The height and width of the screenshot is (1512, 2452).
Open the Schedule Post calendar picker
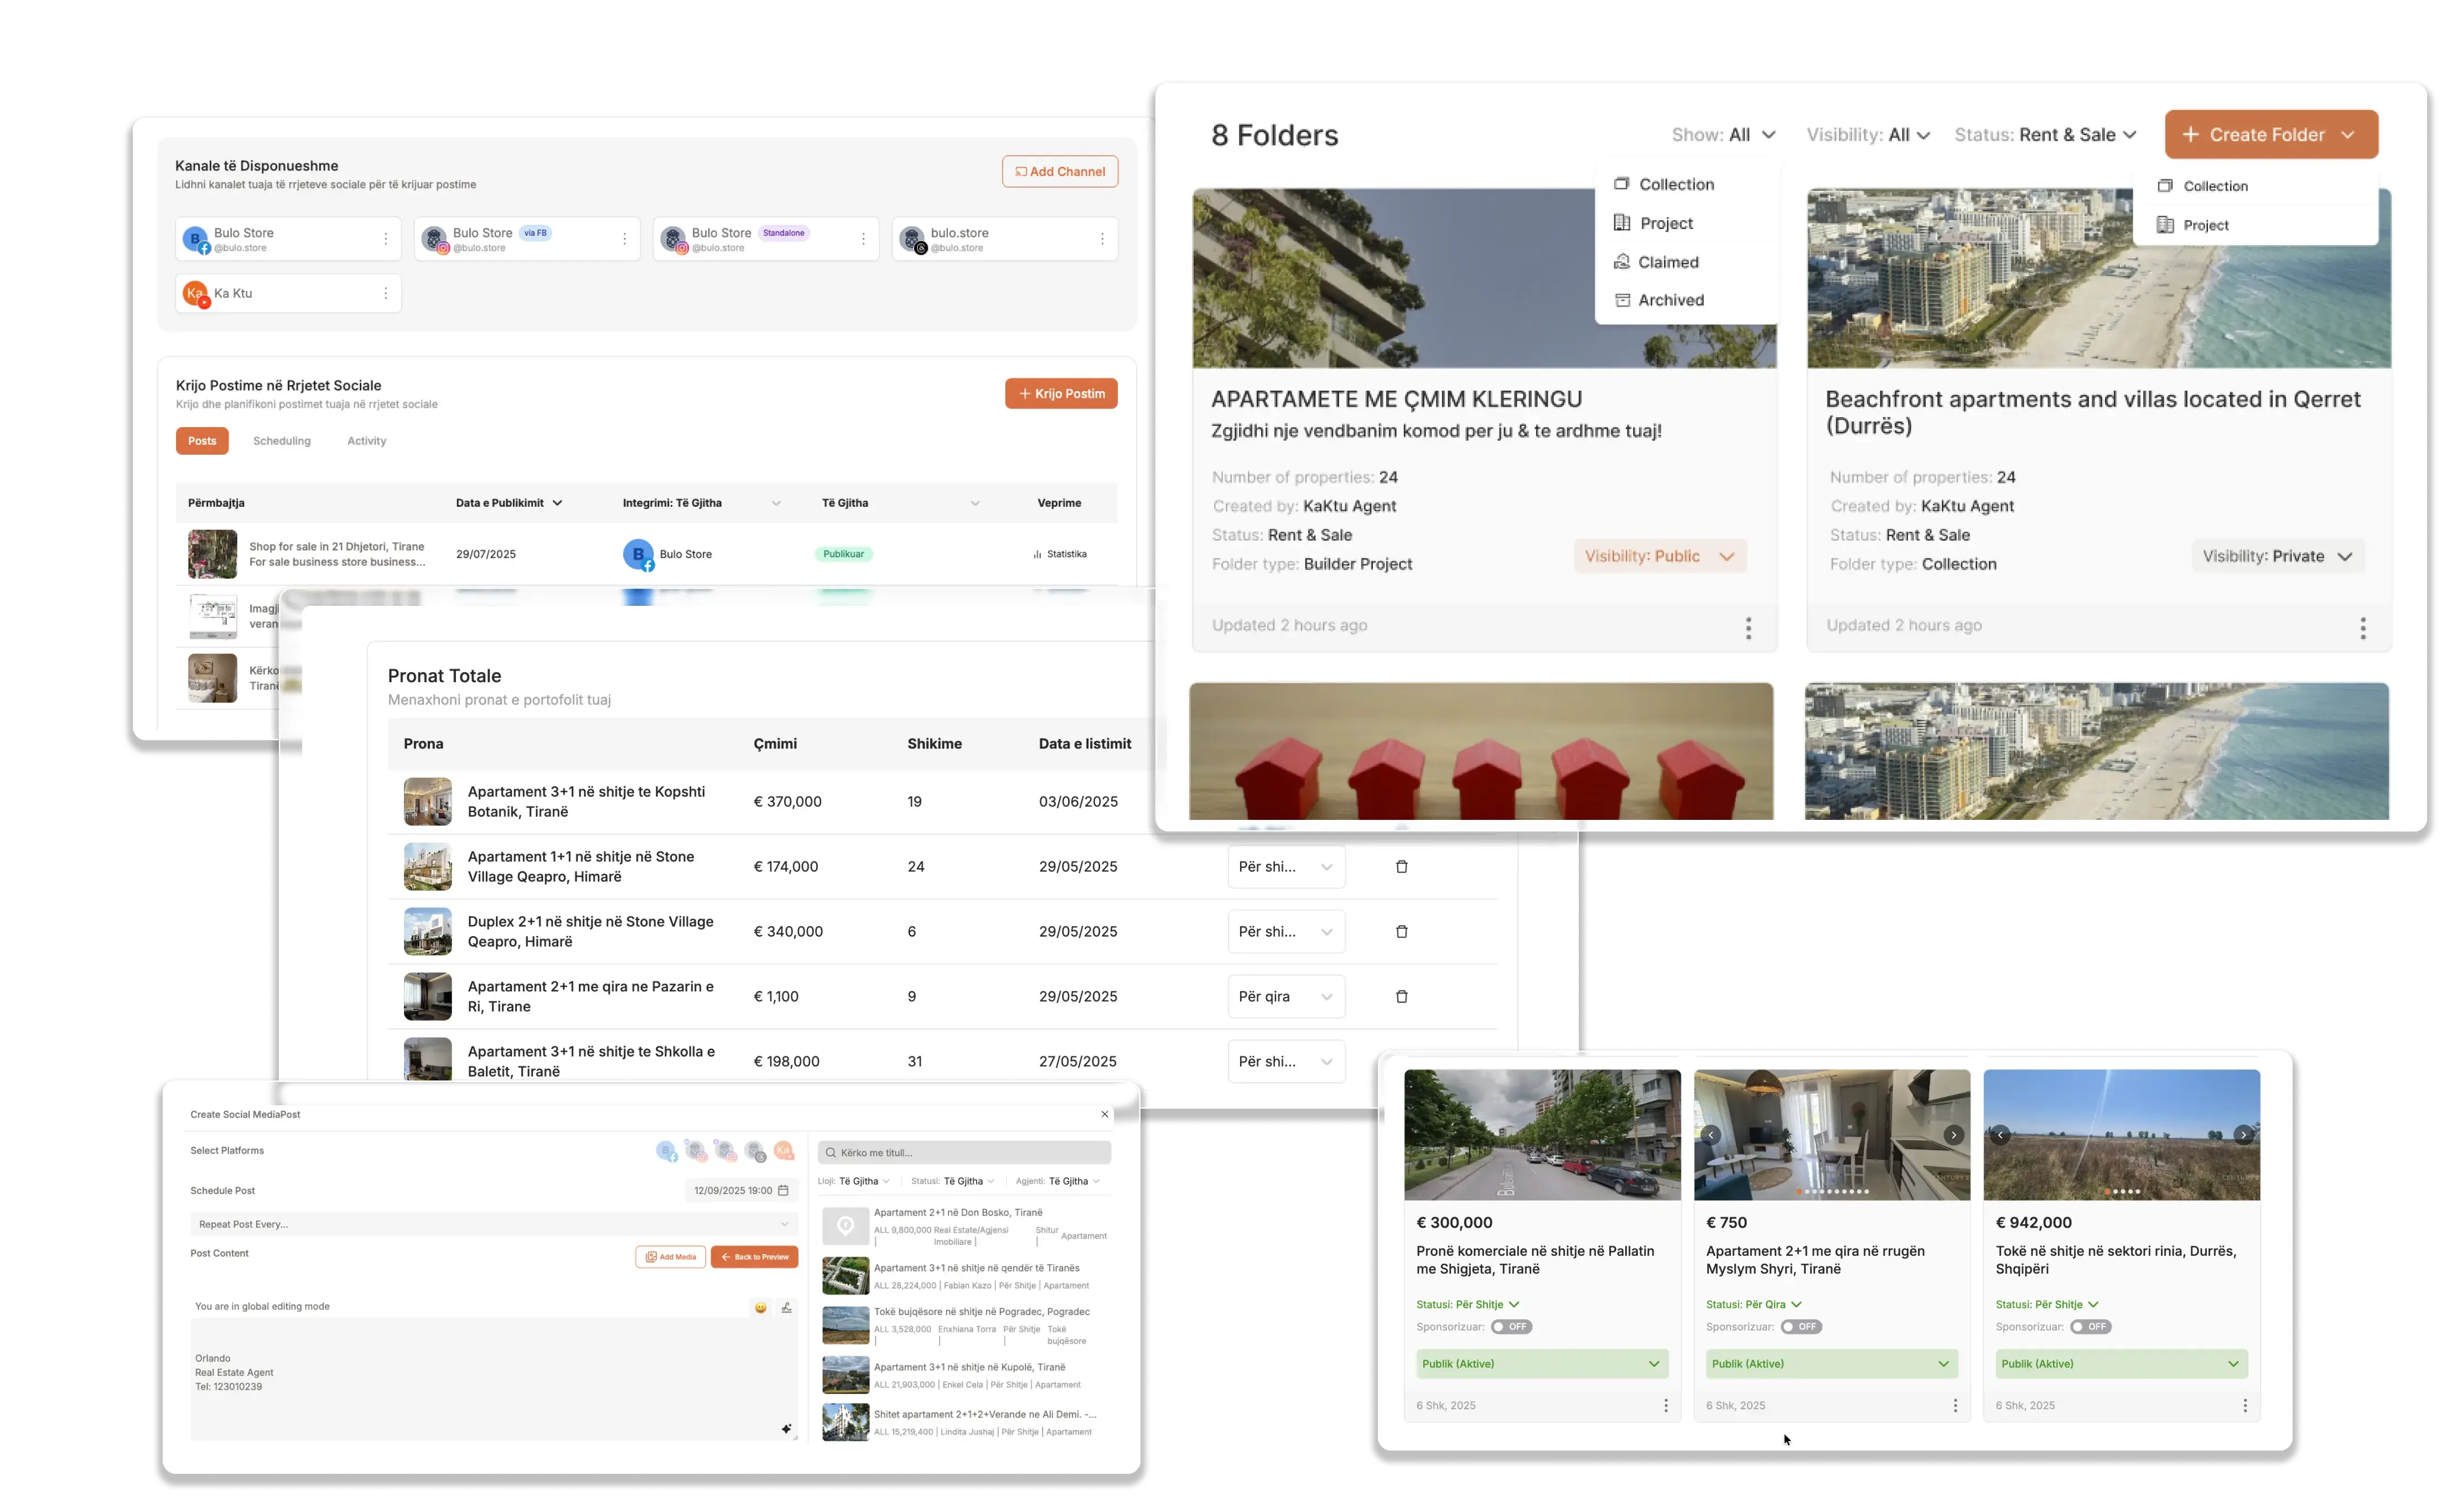[783, 1190]
